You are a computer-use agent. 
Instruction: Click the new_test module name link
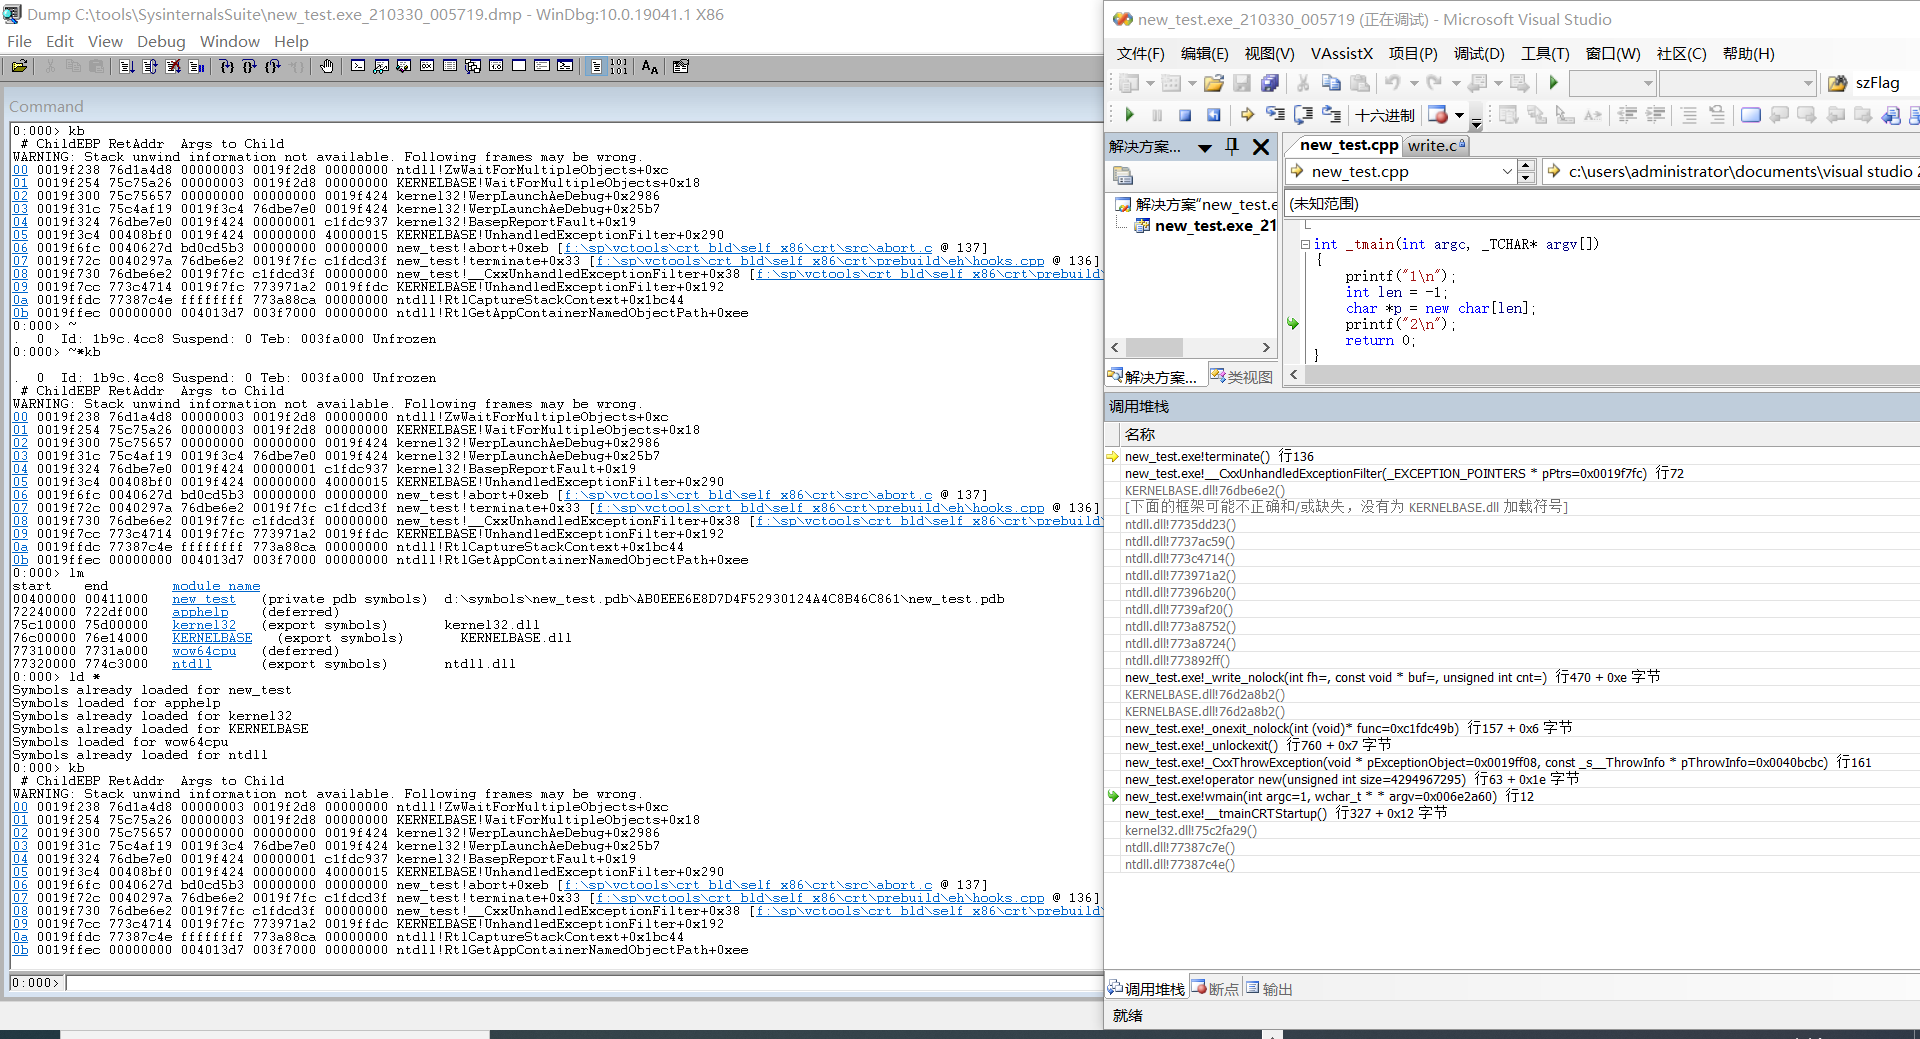click(204, 599)
